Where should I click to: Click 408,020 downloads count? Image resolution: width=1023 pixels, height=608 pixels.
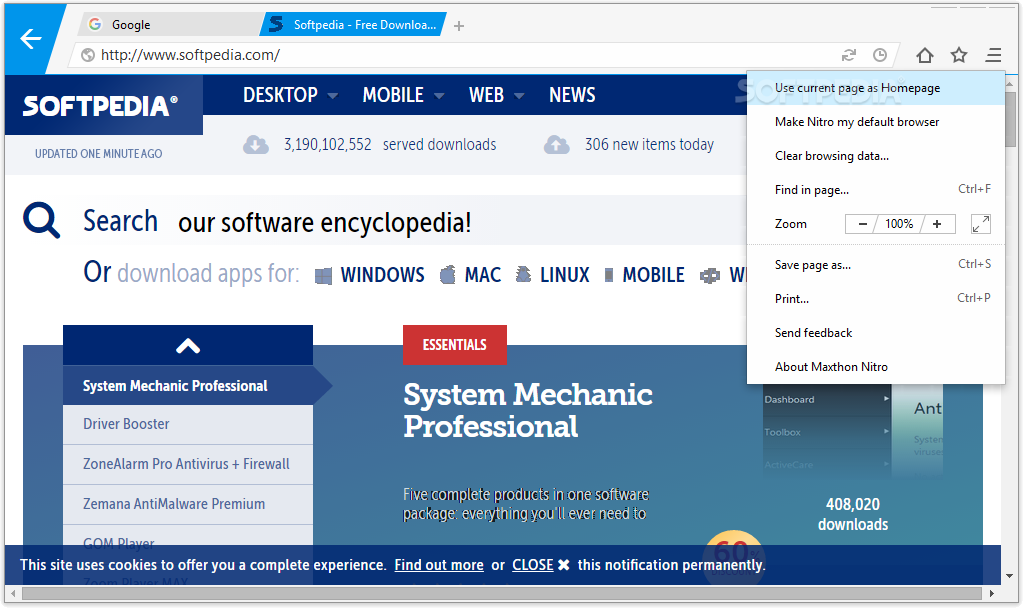pyautogui.click(x=853, y=514)
